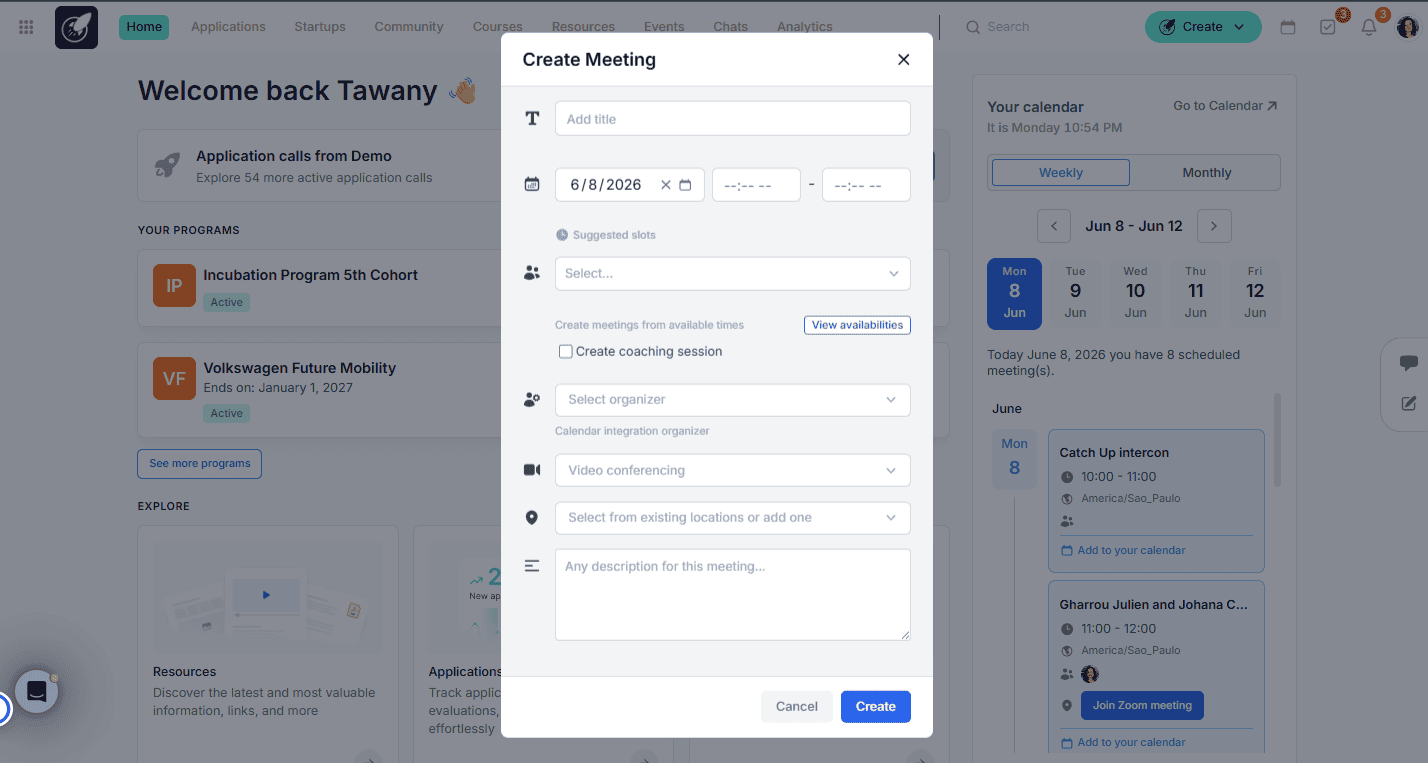Screen dimensions: 1428x763
Task: Open Application calls from Demo
Action: 293,156
